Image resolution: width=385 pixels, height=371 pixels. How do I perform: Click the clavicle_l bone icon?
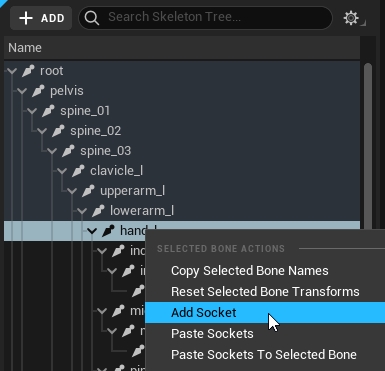coord(78,171)
